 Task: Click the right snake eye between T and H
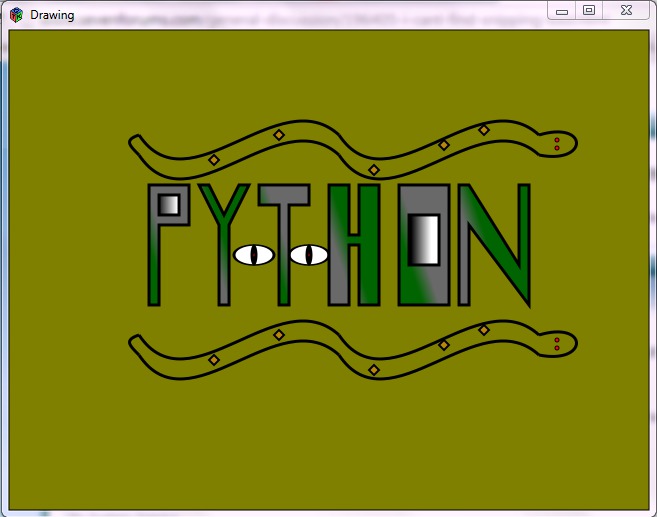point(309,255)
